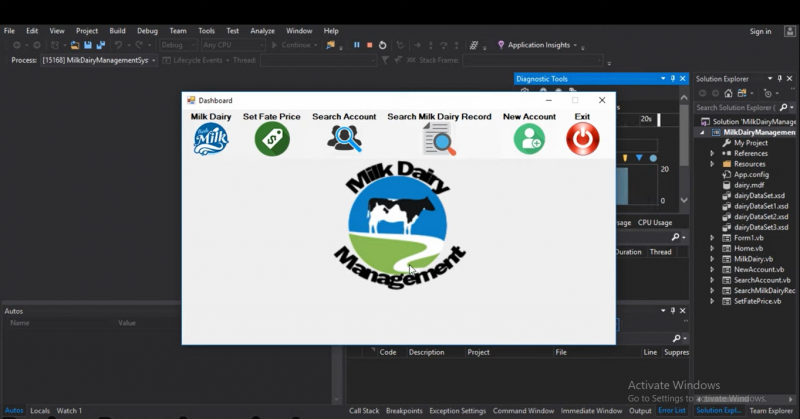Open the Immediate Window tab
This screenshot has height=419, width=800.
tap(591, 410)
